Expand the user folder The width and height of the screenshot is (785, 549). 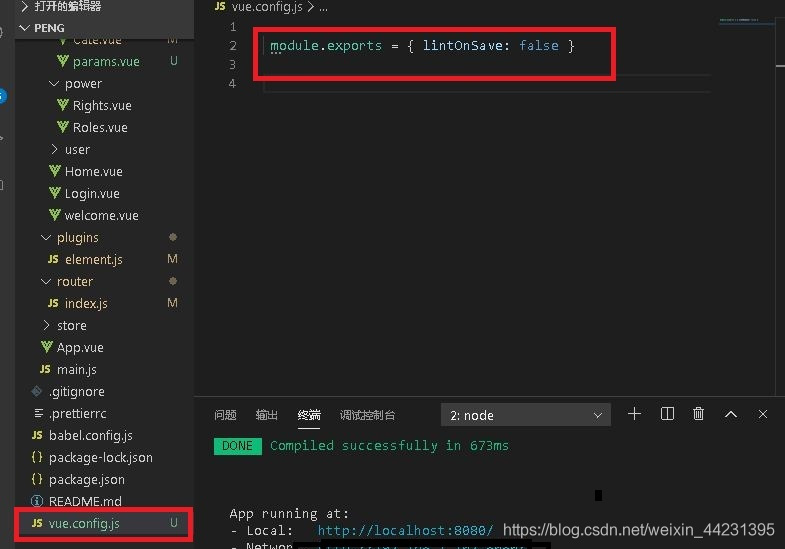pyautogui.click(x=77, y=149)
